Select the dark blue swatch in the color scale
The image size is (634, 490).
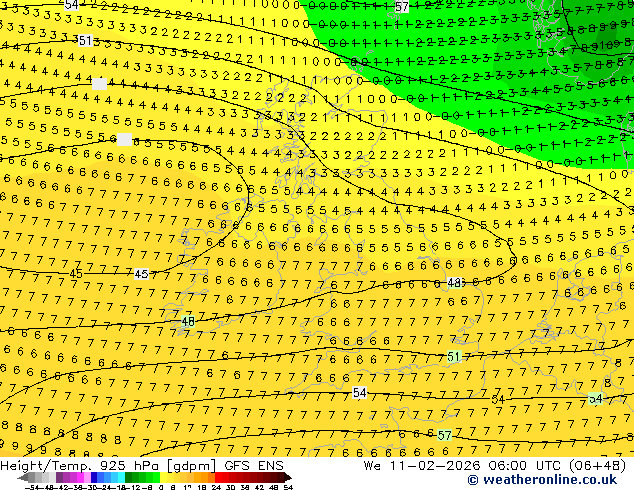point(94,477)
